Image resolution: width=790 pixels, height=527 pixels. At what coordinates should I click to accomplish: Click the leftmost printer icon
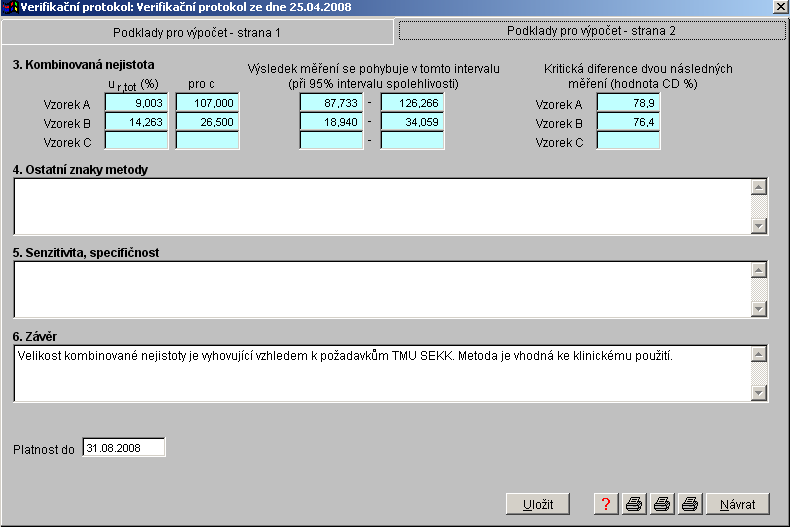pos(633,504)
